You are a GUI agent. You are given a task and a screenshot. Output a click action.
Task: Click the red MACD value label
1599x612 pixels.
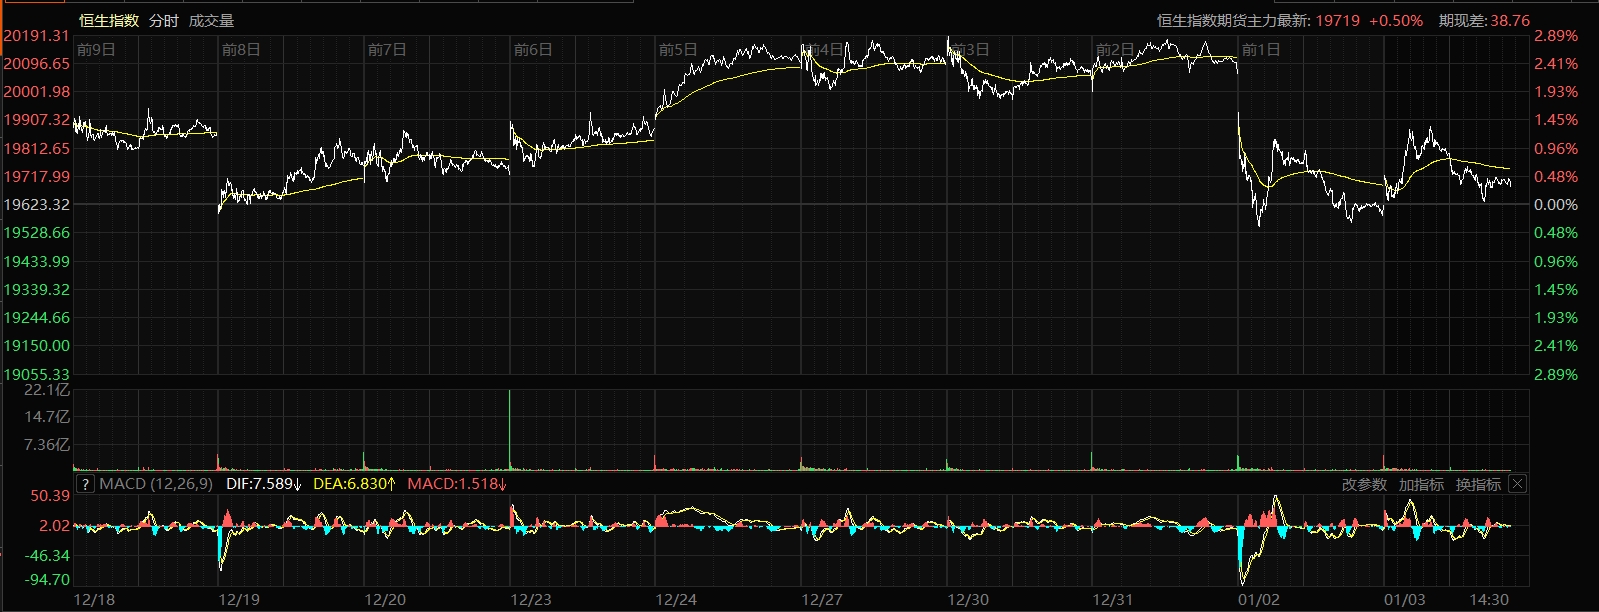pos(457,484)
